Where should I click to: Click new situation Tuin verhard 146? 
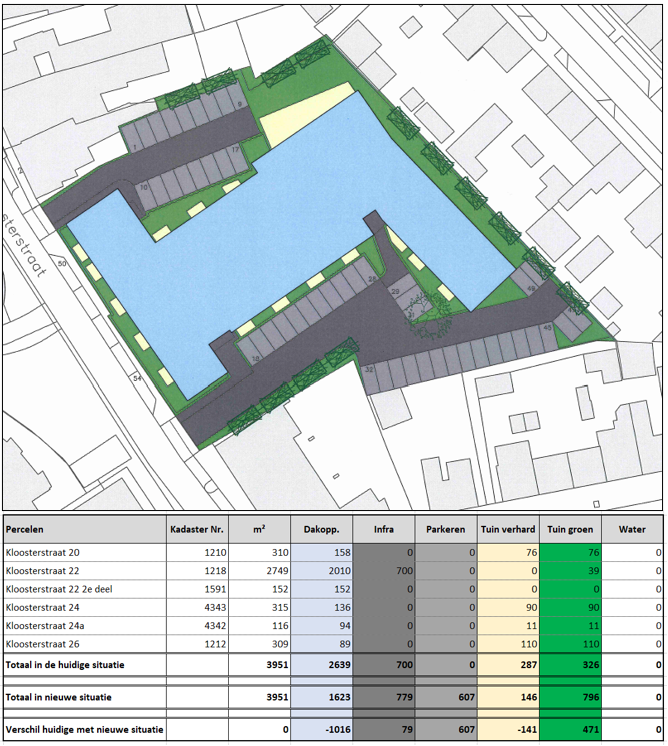point(529,697)
